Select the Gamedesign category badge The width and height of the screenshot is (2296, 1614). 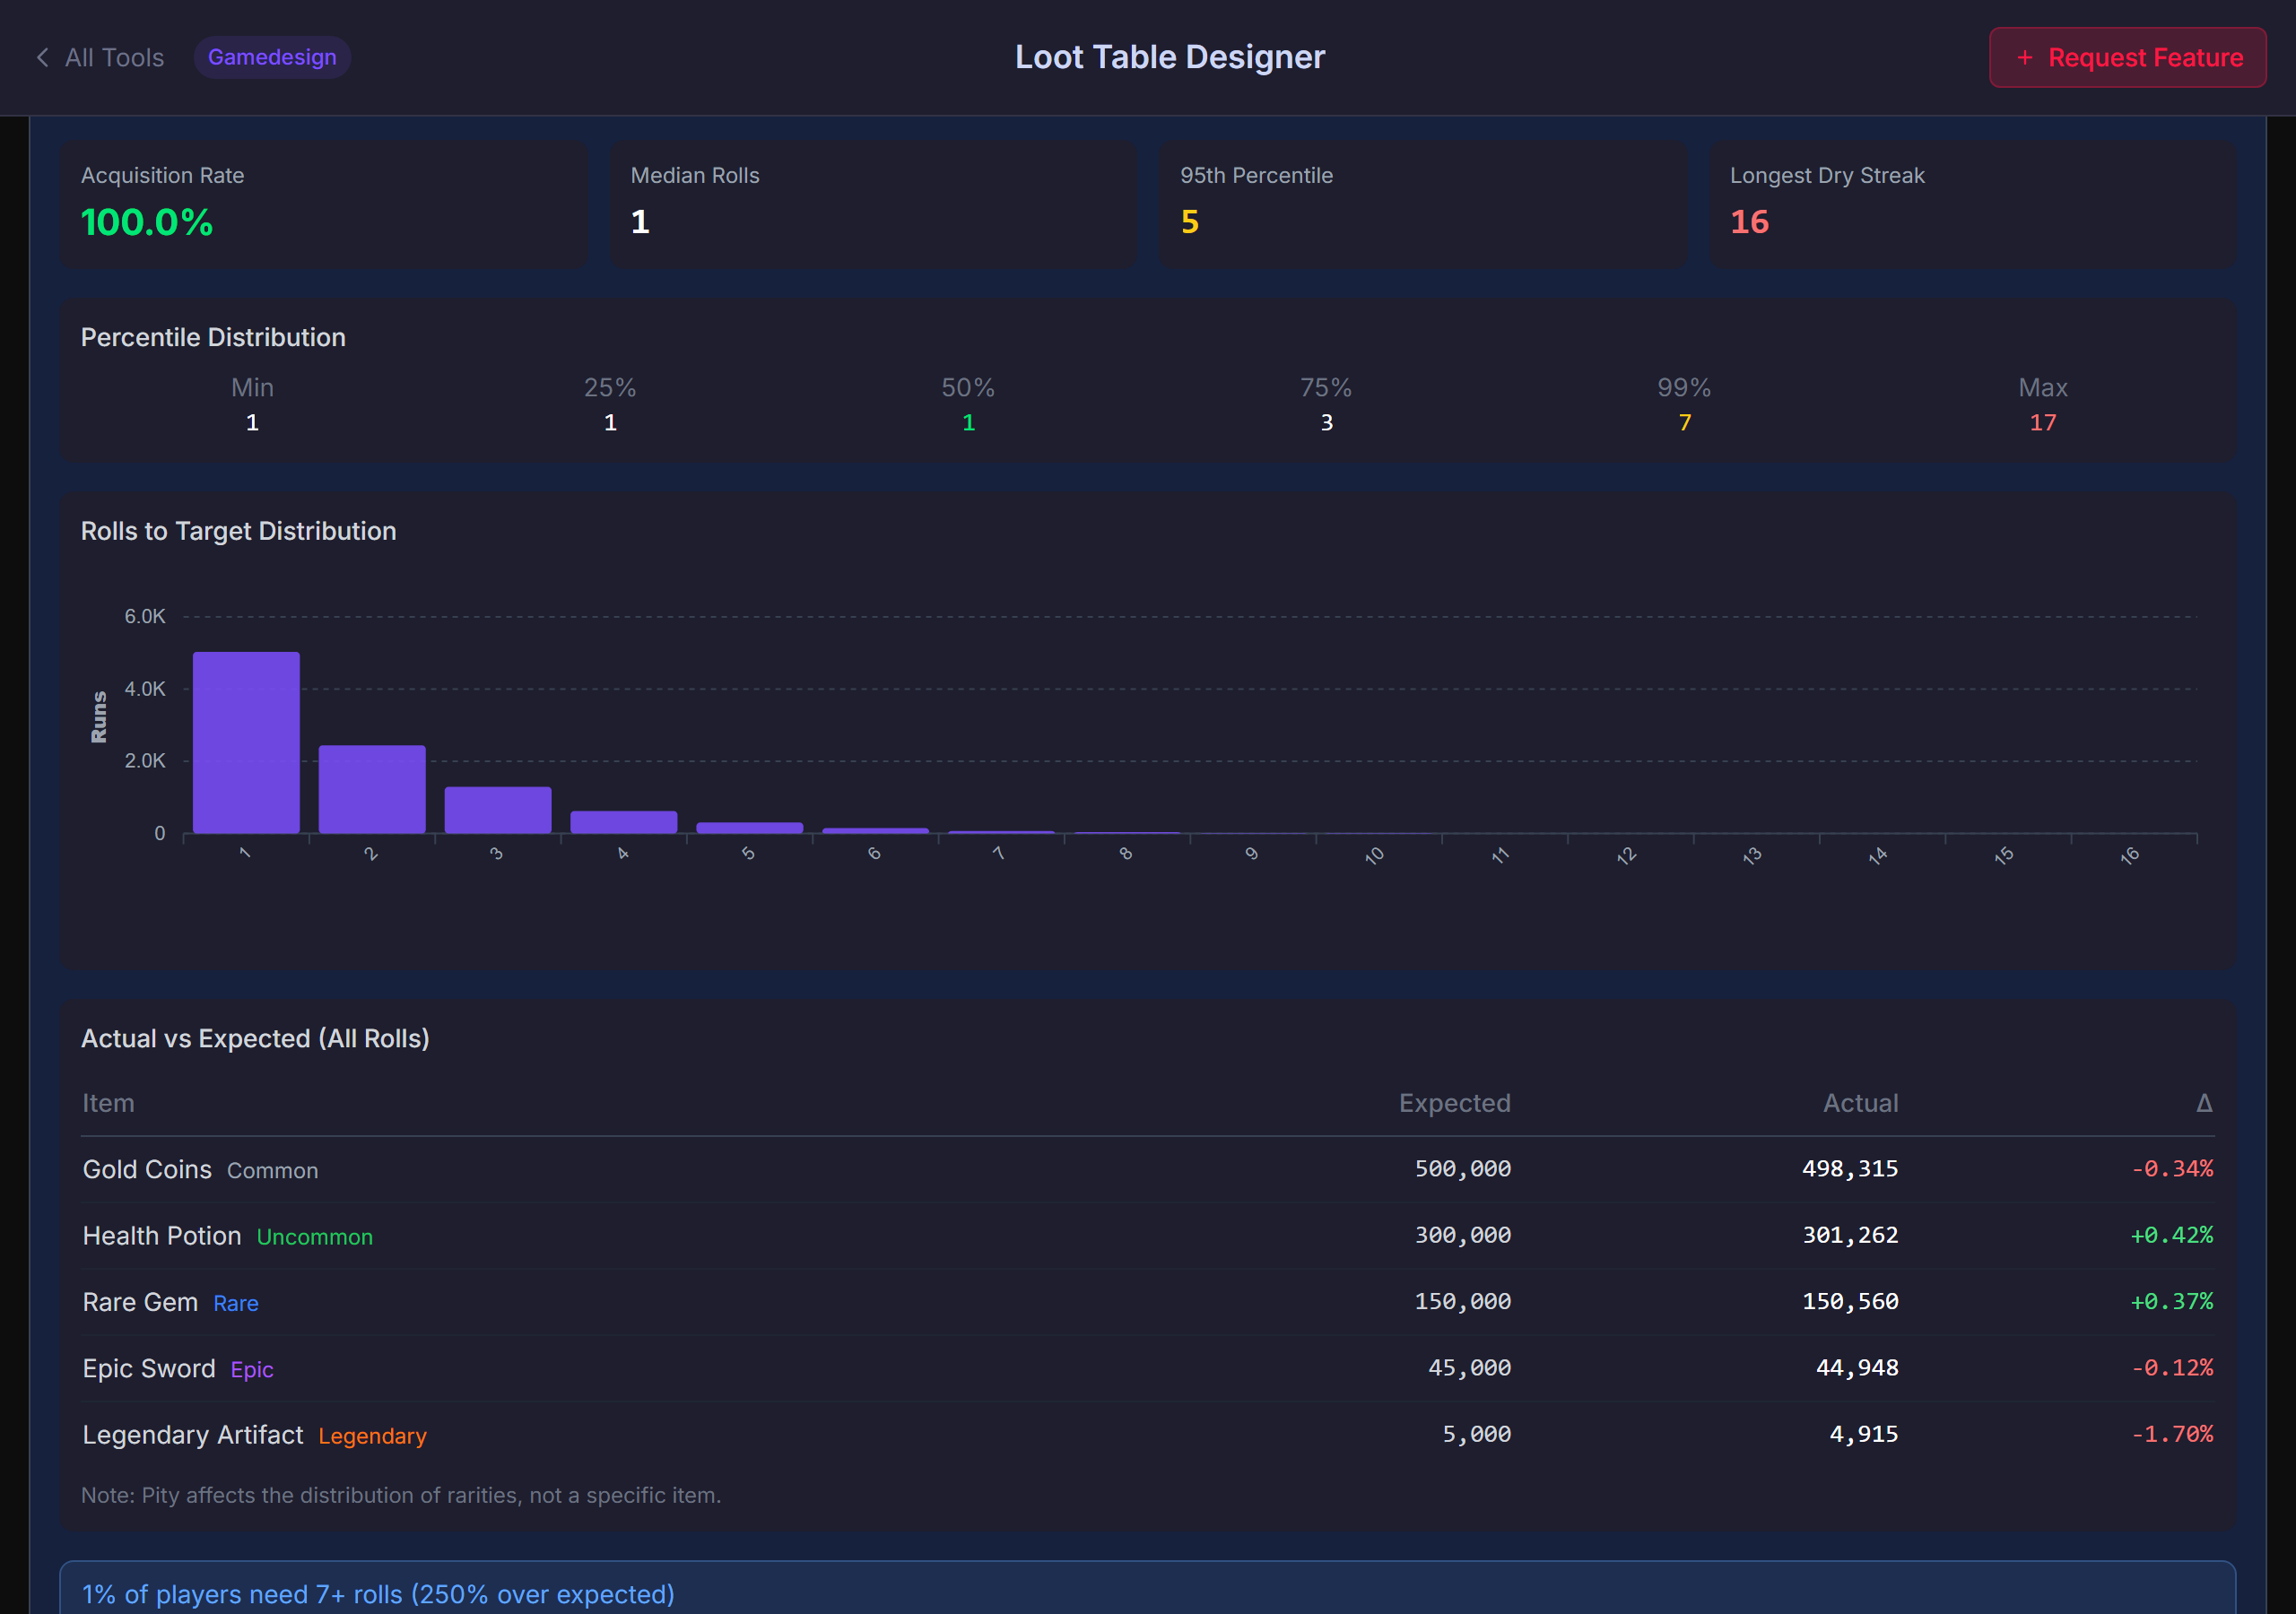pyautogui.click(x=271, y=57)
